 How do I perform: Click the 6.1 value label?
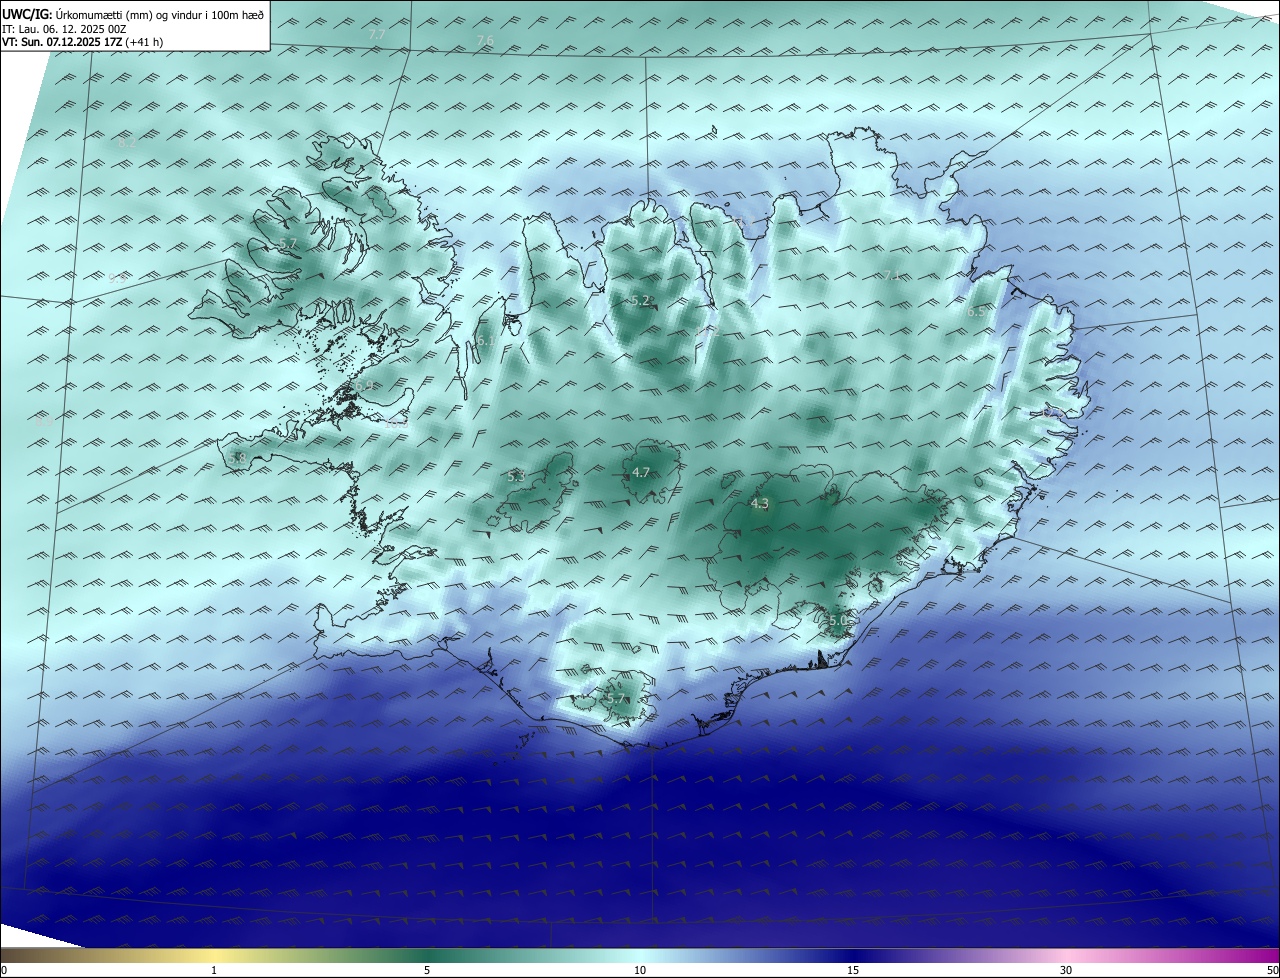[486, 340]
